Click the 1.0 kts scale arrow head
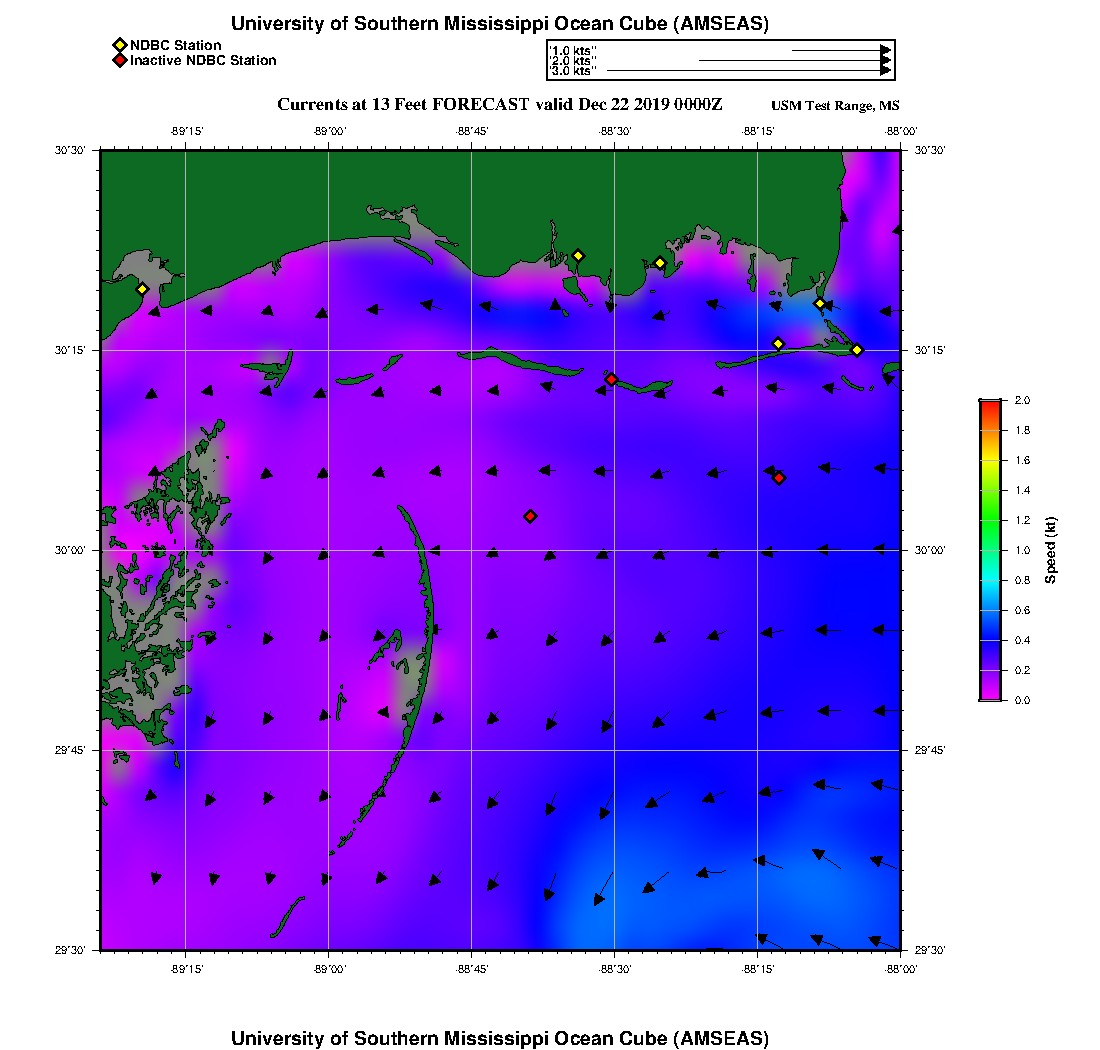Screen dimensions: 1100x1050 pos(885,49)
